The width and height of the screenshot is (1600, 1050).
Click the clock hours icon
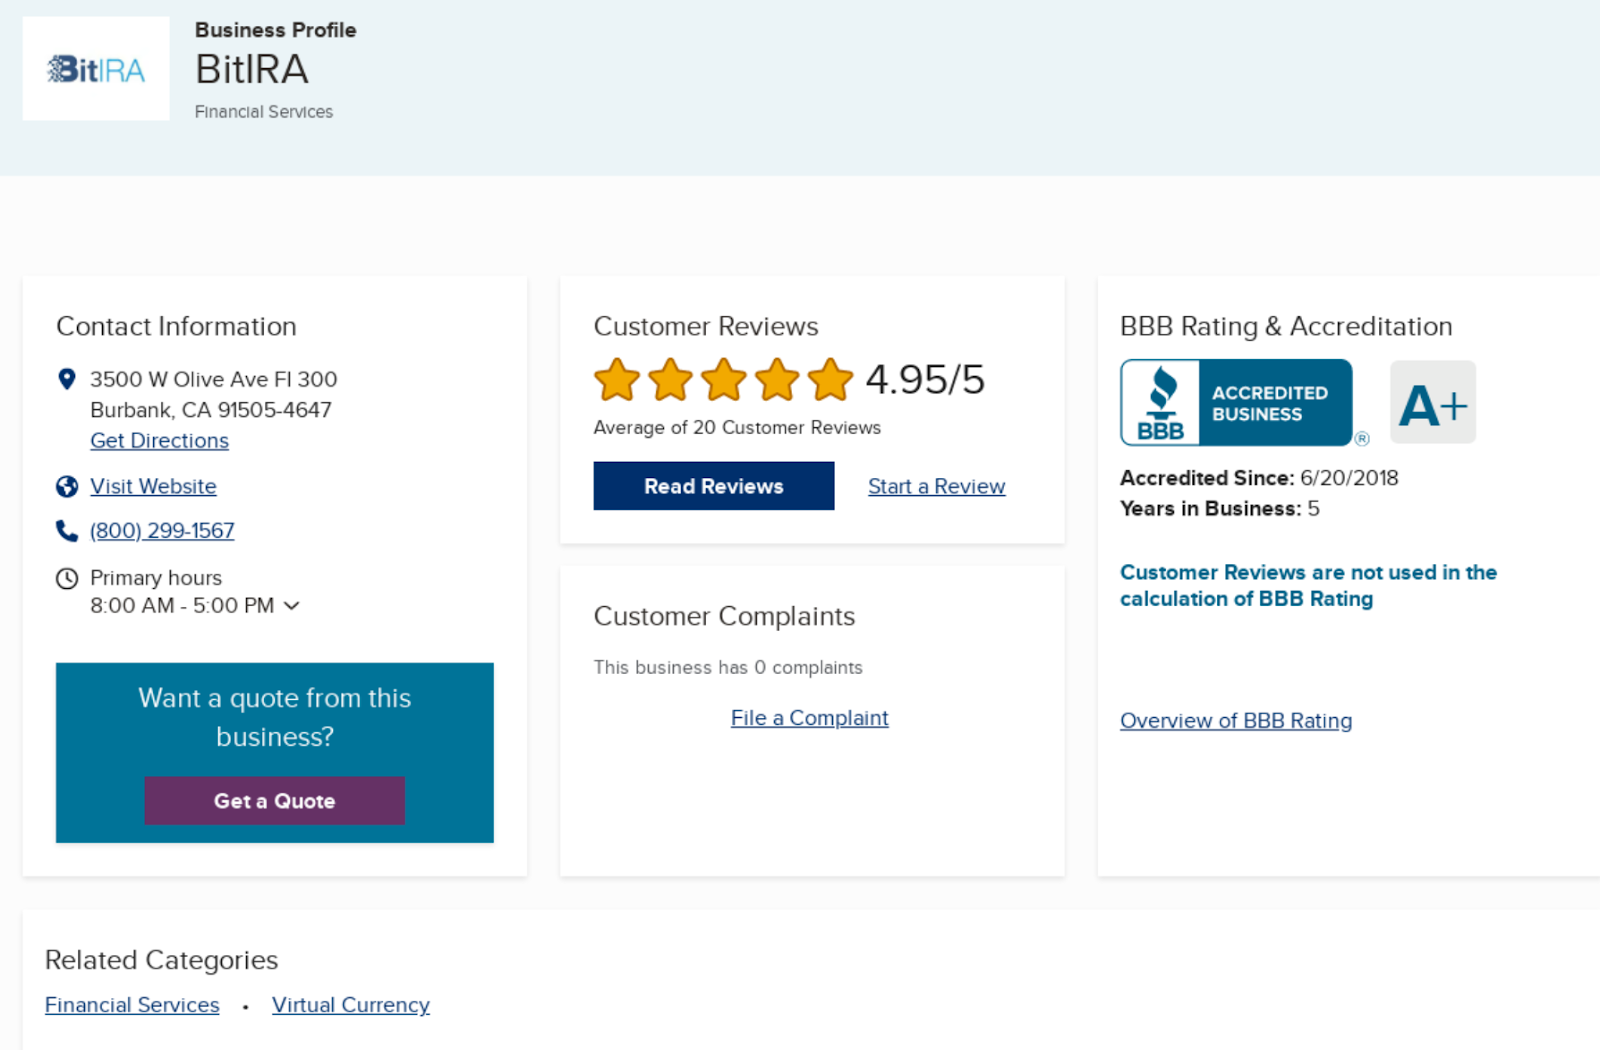click(67, 578)
